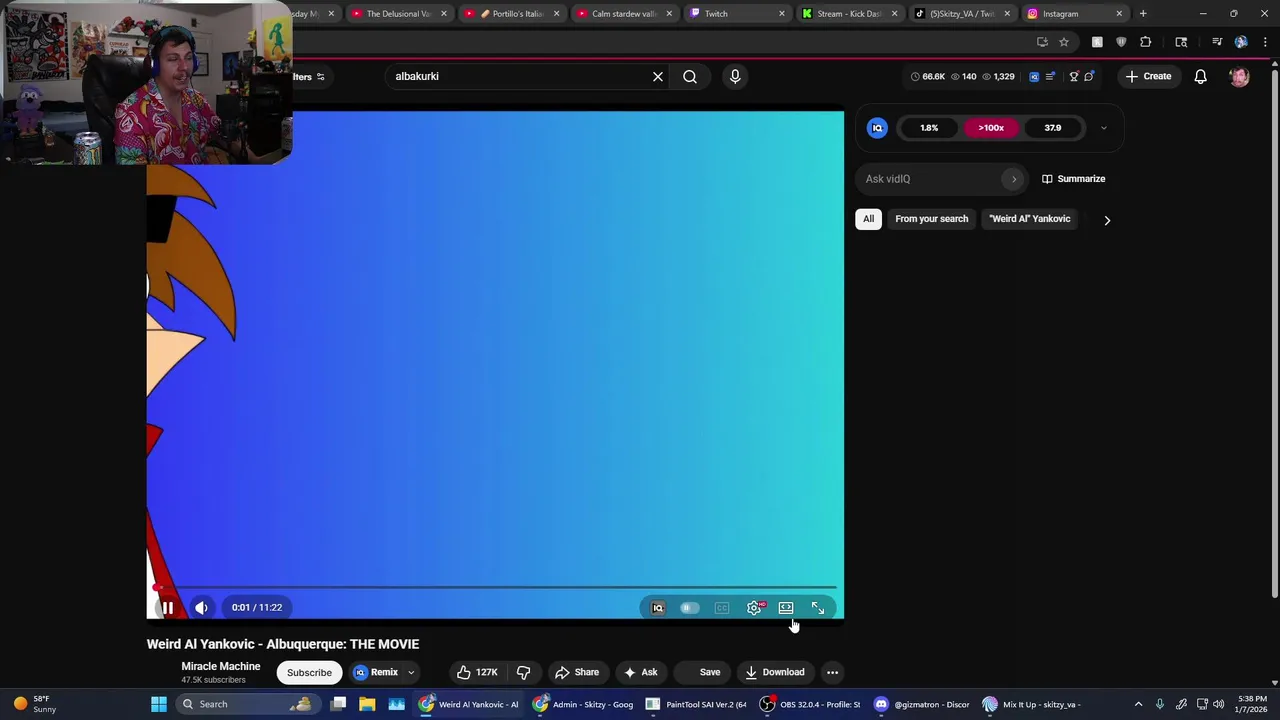Expand the Remix dropdown arrow
Viewport: 1280px width, 720px height.
[x=410, y=672]
